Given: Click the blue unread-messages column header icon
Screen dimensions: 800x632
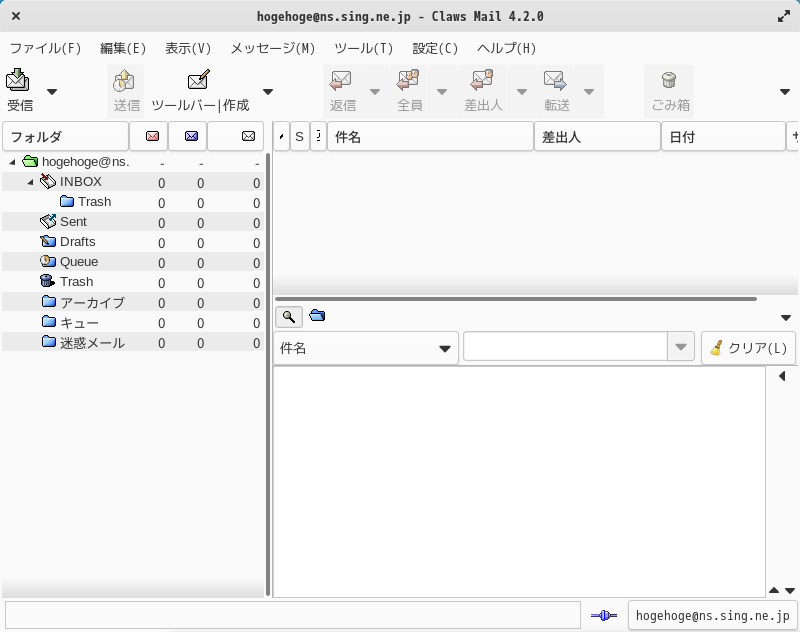Looking at the screenshot, I should [x=191, y=136].
